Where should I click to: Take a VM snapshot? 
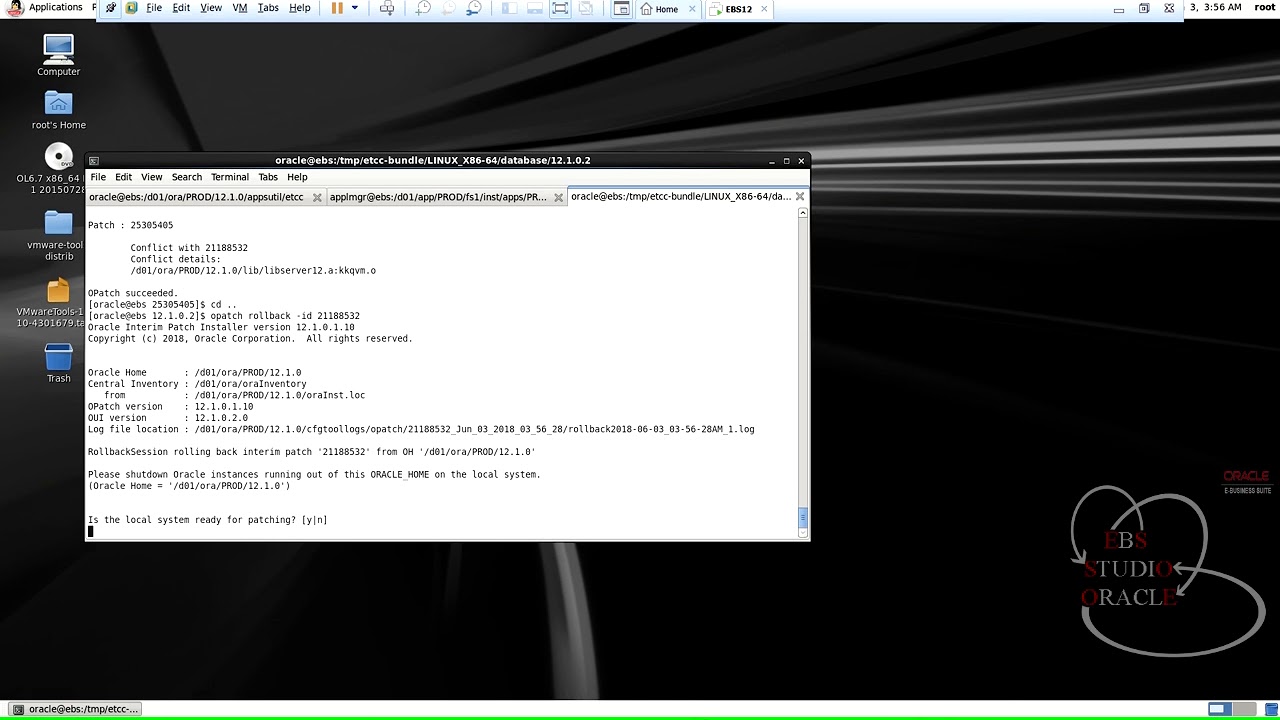point(423,8)
